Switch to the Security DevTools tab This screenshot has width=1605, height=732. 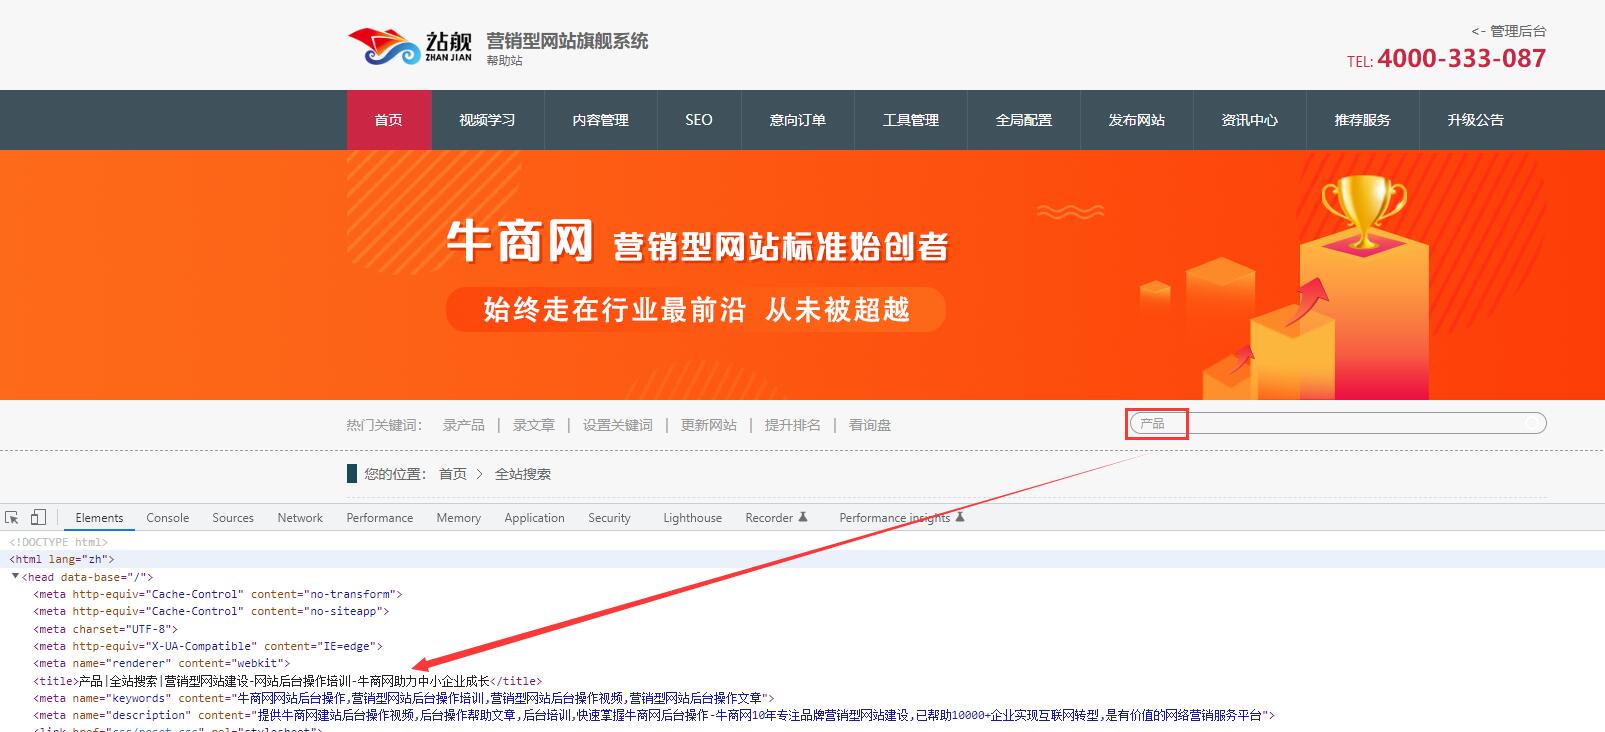coord(610,518)
